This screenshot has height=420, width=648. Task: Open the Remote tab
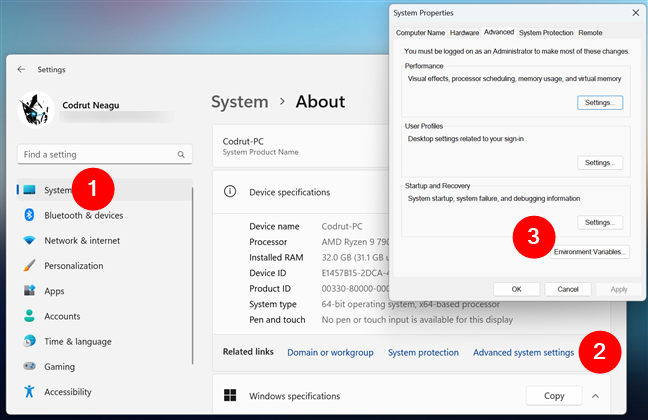(x=590, y=33)
